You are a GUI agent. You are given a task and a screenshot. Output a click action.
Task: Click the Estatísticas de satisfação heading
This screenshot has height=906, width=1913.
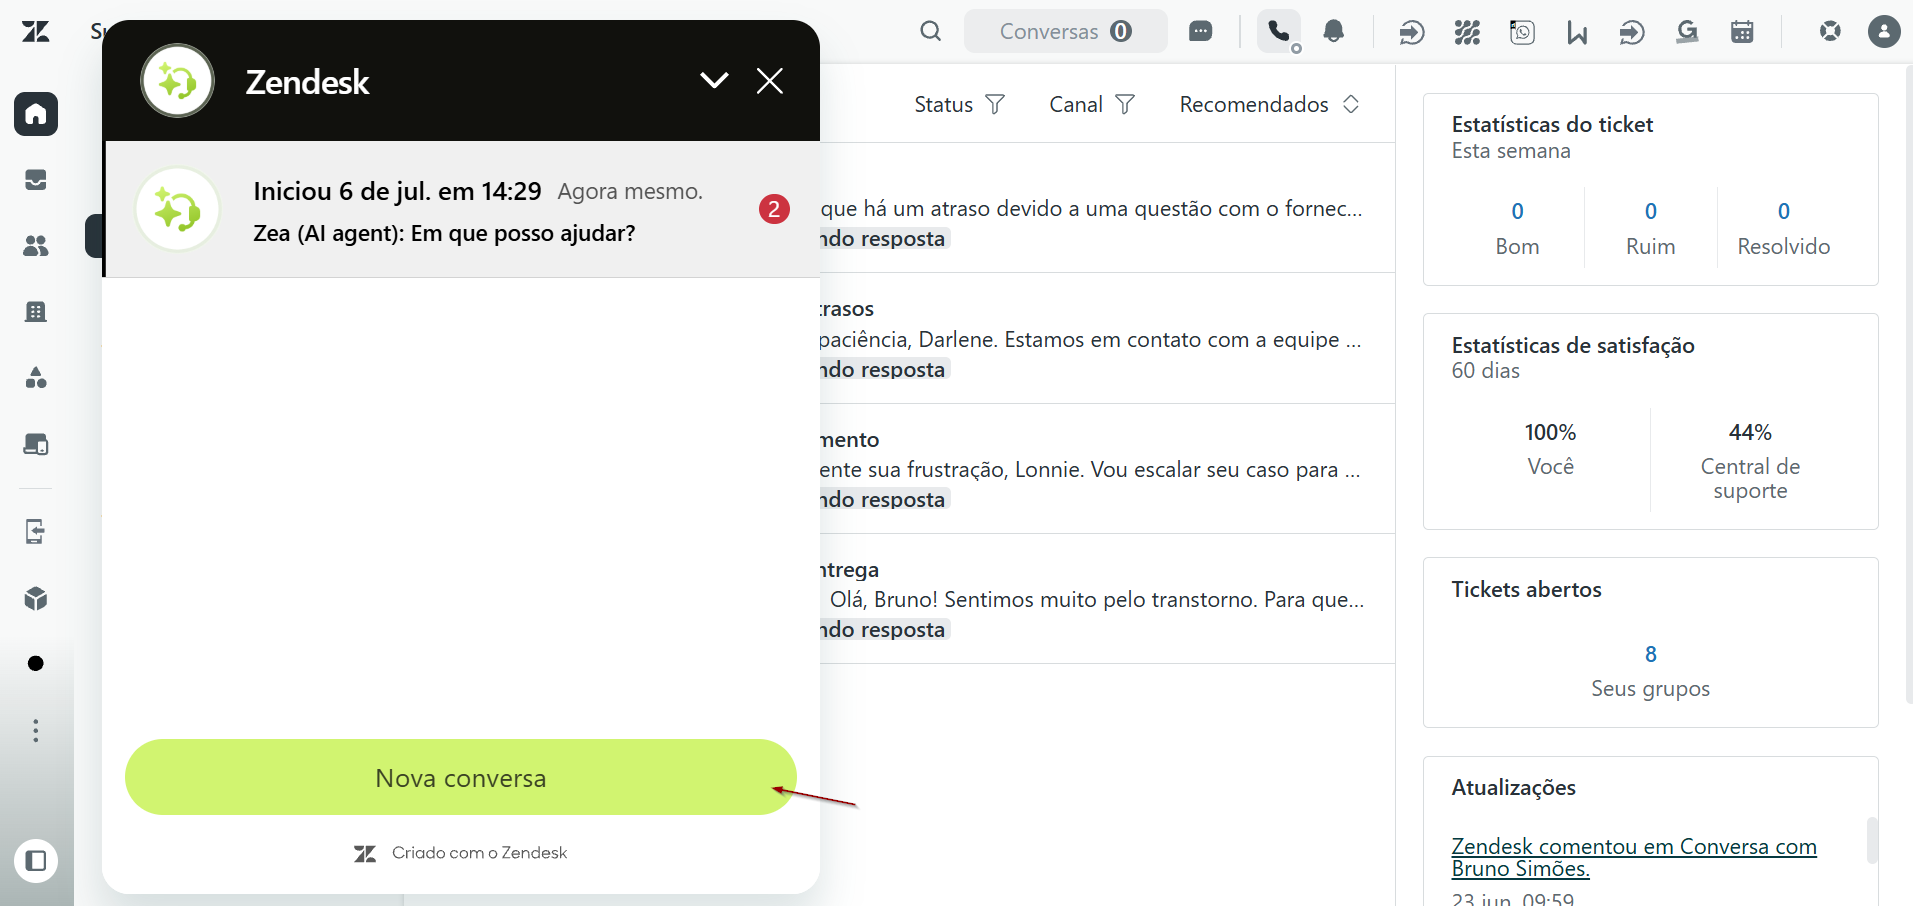[x=1573, y=345]
